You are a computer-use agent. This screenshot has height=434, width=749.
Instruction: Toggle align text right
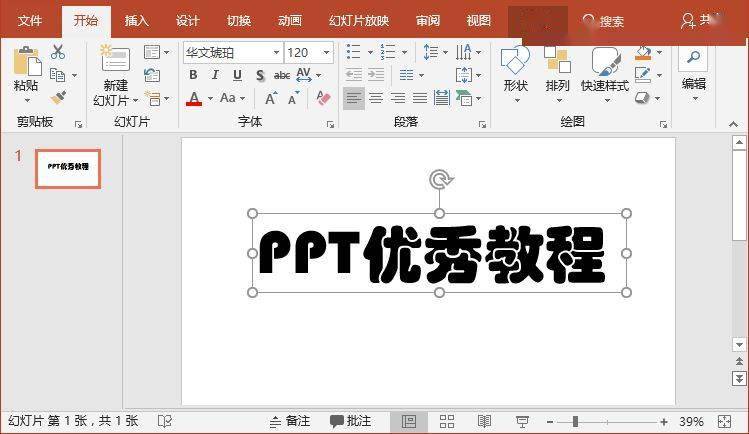pos(398,98)
